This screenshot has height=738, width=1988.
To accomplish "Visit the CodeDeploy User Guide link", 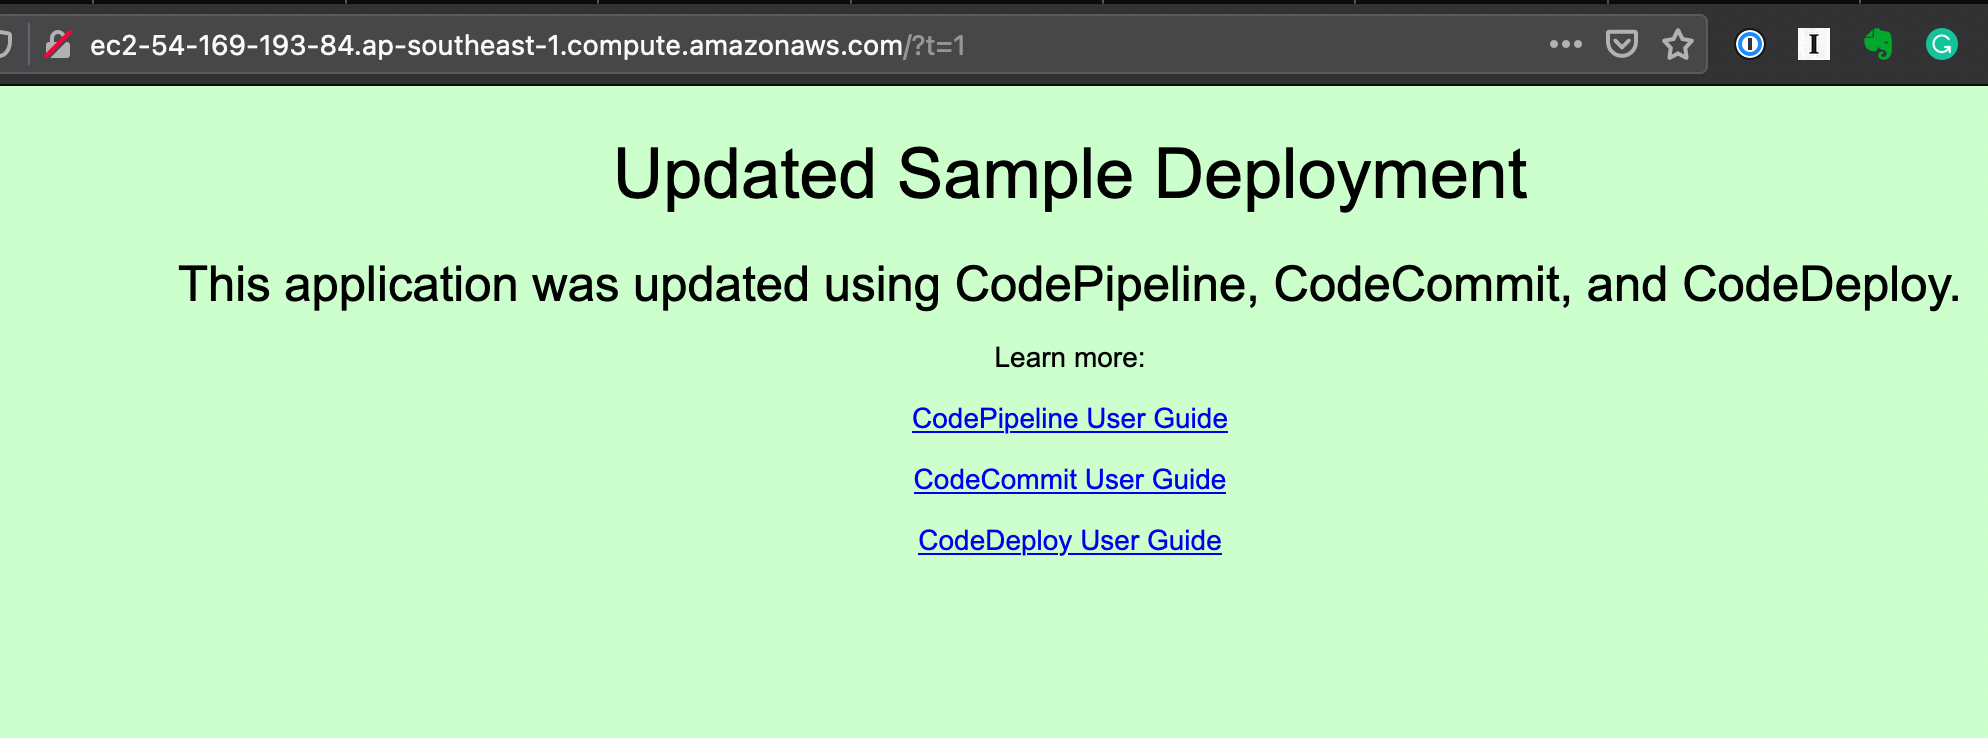I will coord(1069,540).
